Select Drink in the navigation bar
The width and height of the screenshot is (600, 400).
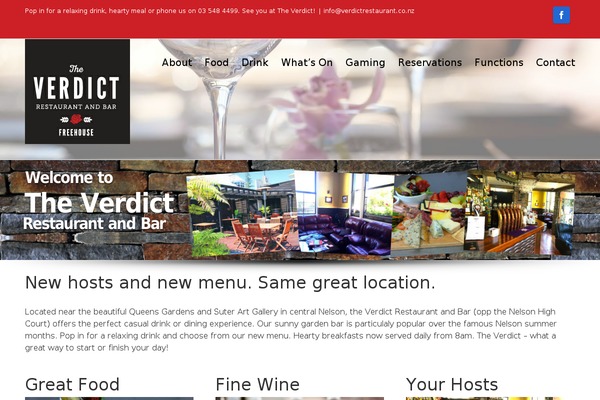(x=255, y=62)
